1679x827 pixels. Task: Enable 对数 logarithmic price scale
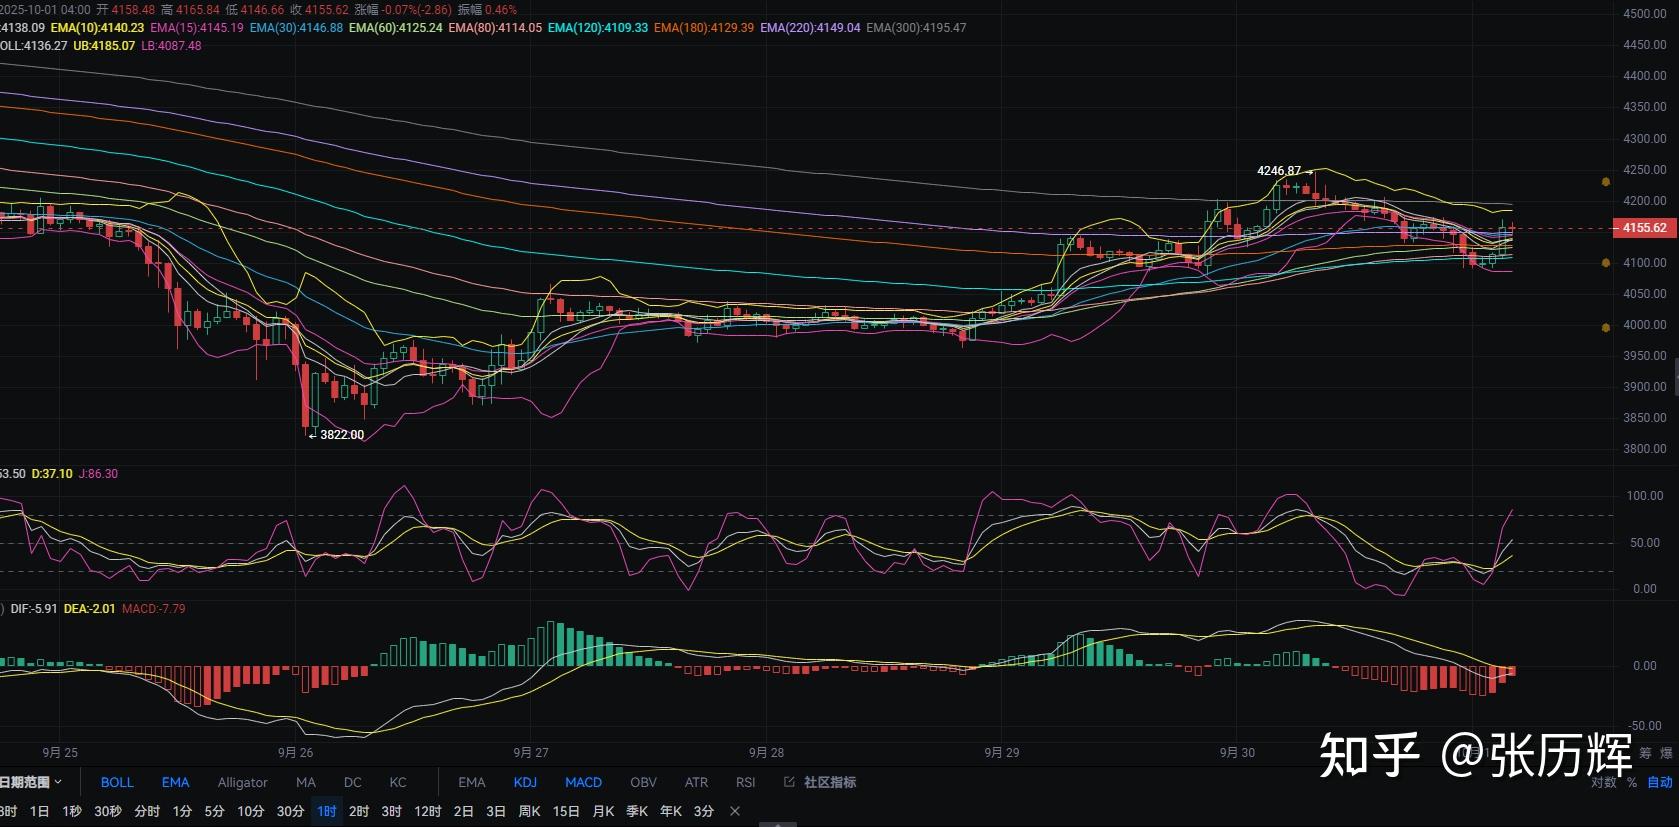(x=1604, y=782)
